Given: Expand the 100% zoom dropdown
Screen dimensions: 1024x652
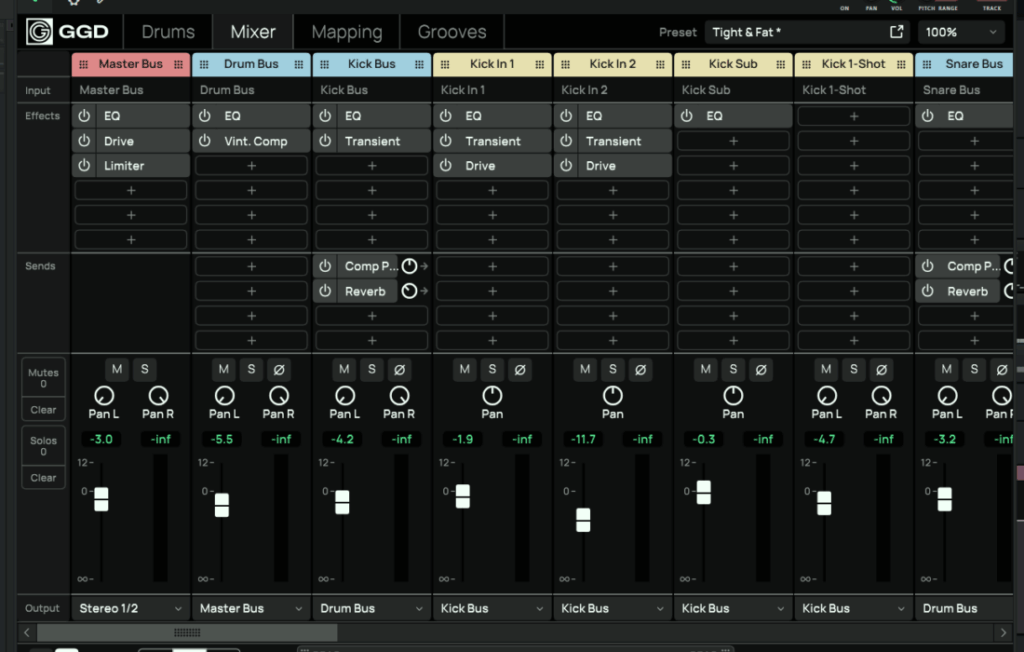Looking at the screenshot, I should (x=960, y=32).
